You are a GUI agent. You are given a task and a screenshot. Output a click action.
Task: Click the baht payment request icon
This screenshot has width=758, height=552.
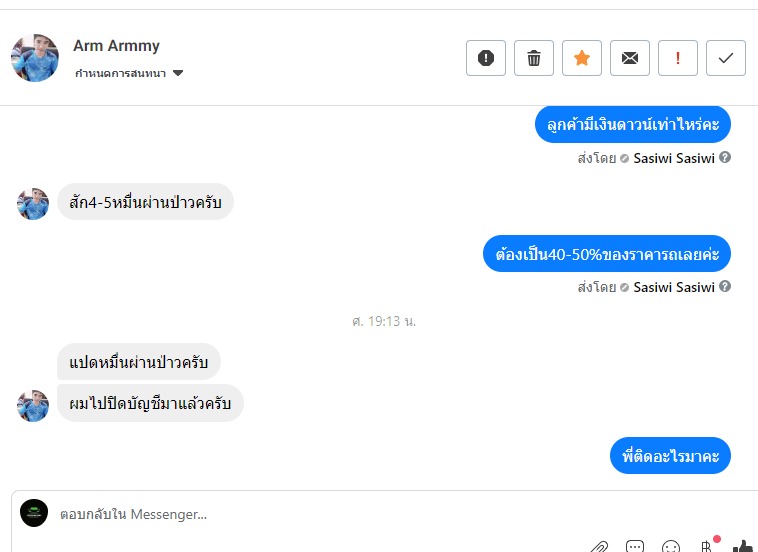pos(706,546)
